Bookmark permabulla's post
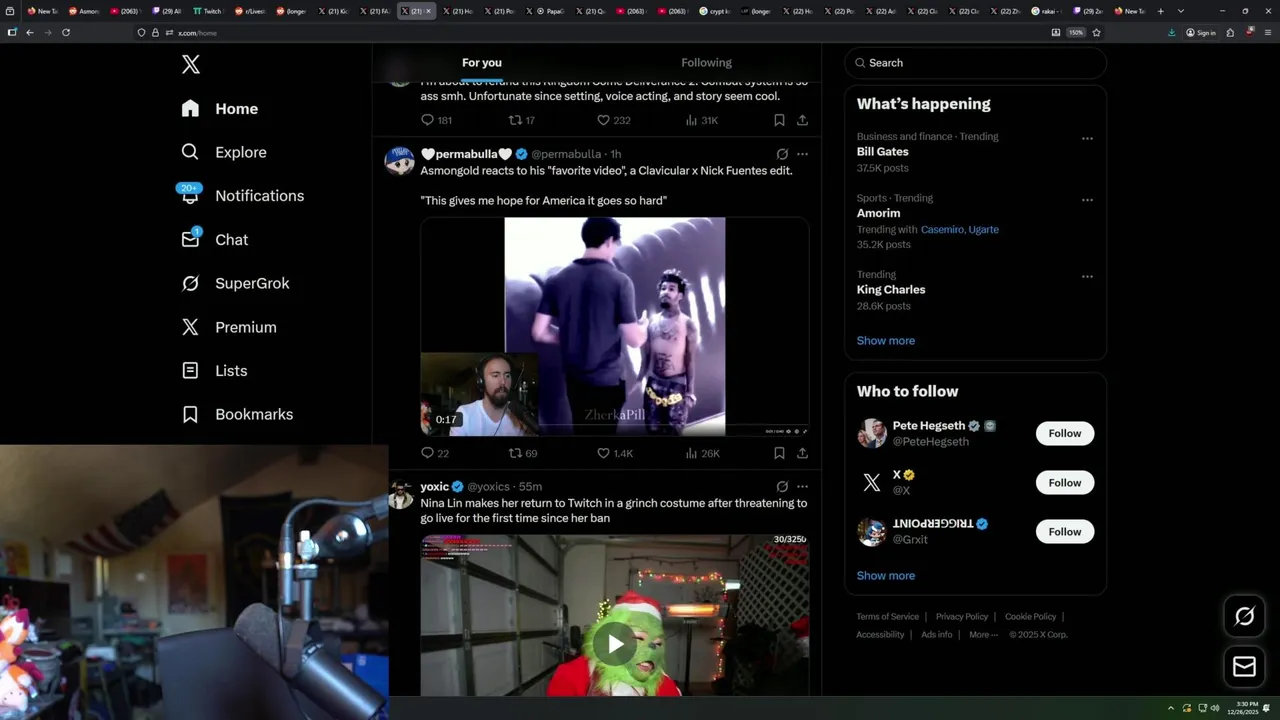This screenshot has height=720, width=1280. point(779,453)
